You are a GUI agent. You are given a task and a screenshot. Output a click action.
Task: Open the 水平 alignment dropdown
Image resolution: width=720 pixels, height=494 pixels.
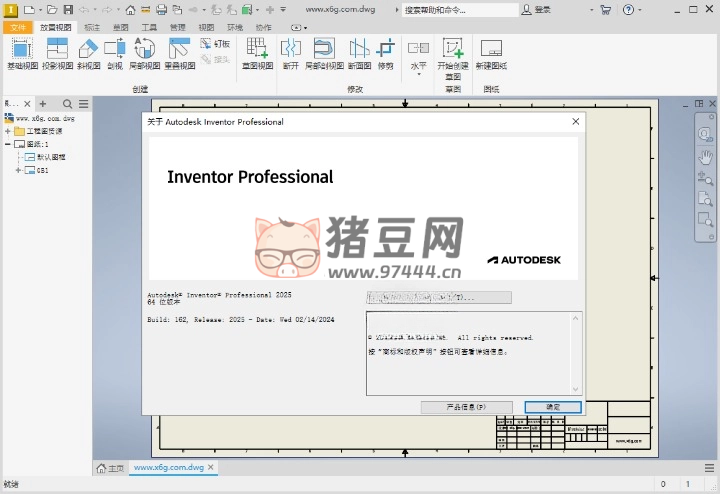point(418,66)
